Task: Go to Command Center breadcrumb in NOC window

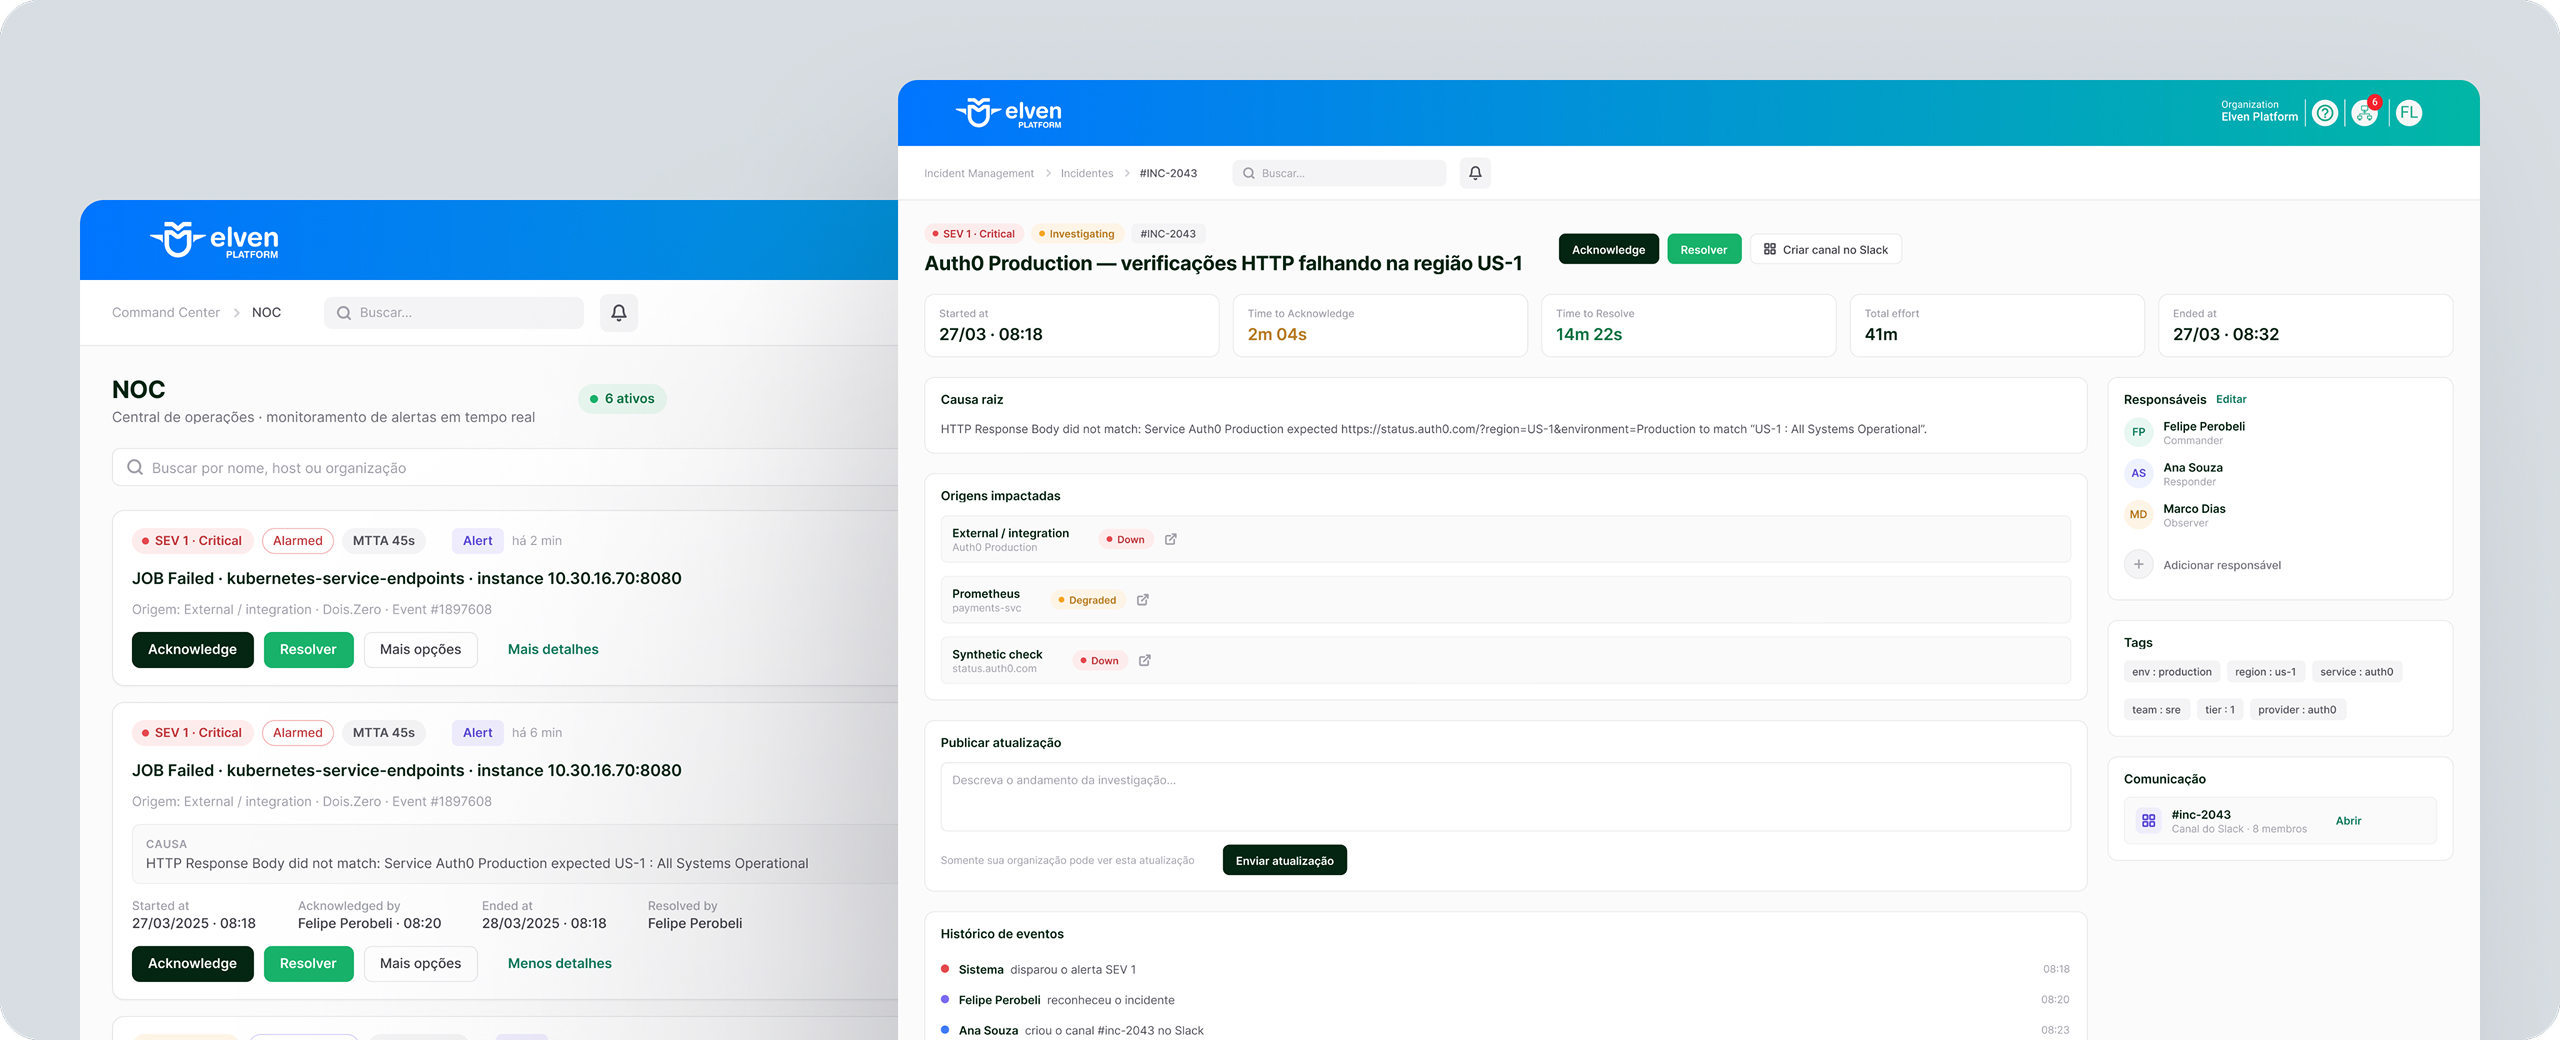Action: click(166, 312)
